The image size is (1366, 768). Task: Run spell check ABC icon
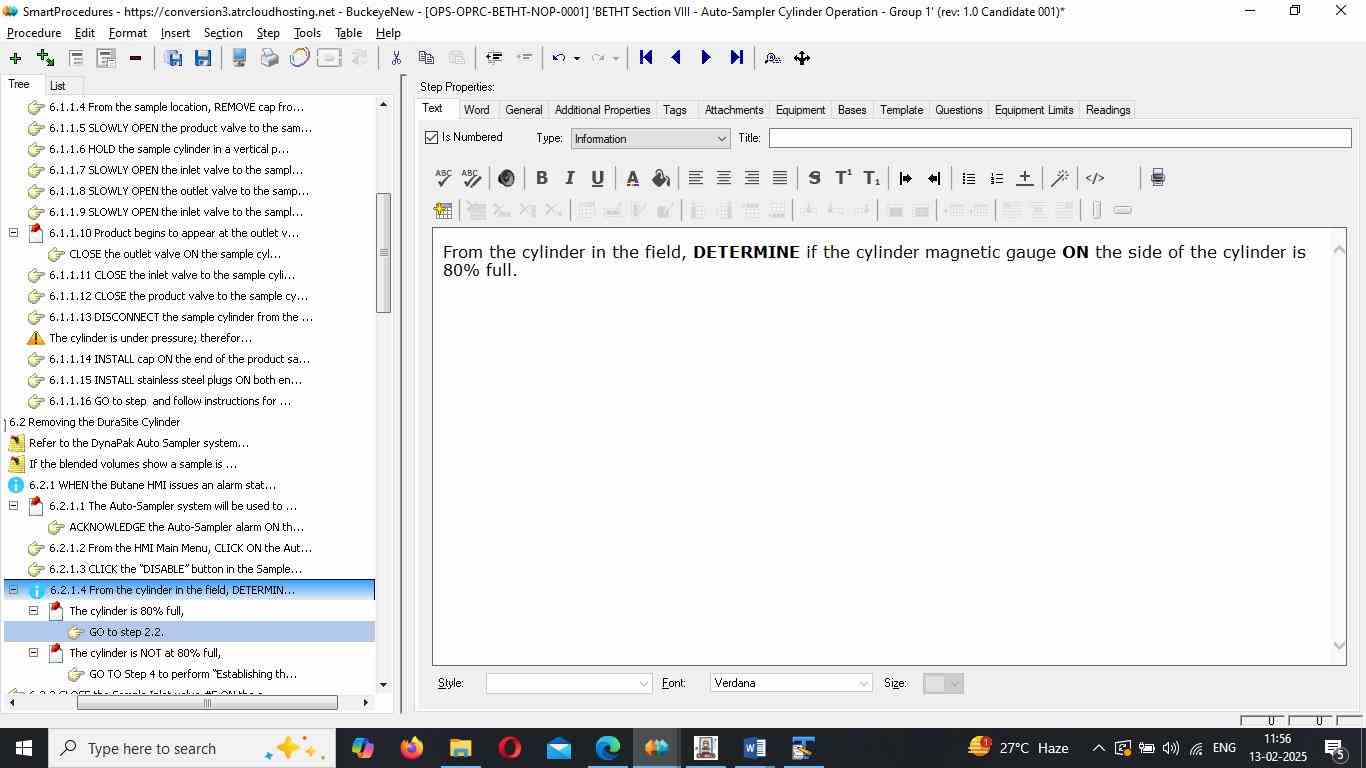click(443, 178)
